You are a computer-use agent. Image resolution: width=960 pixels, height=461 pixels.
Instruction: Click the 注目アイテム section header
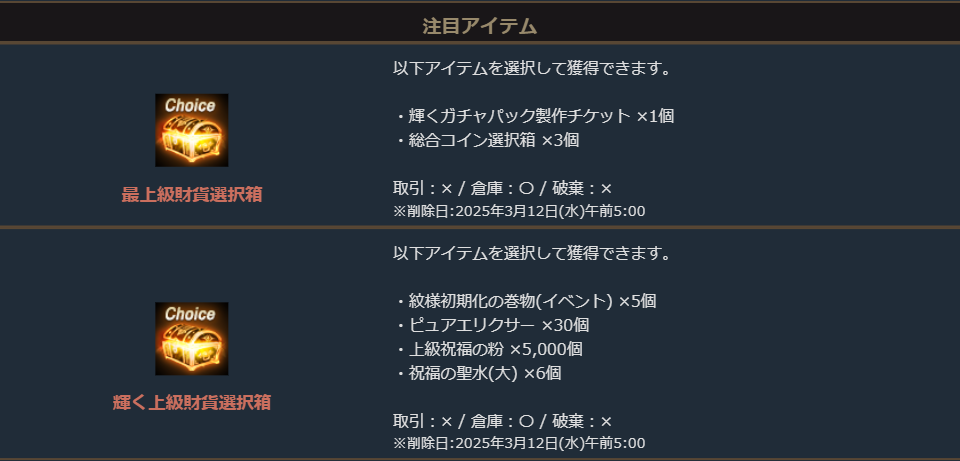480,24
